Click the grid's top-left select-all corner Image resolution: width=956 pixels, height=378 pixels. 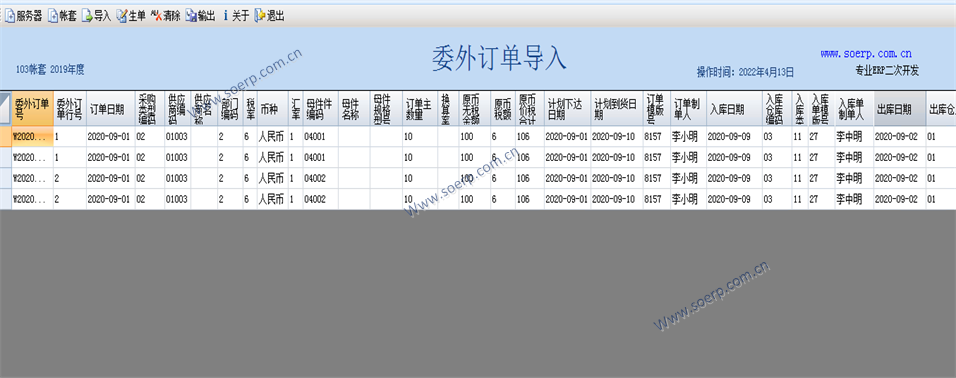(x=5, y=109)
